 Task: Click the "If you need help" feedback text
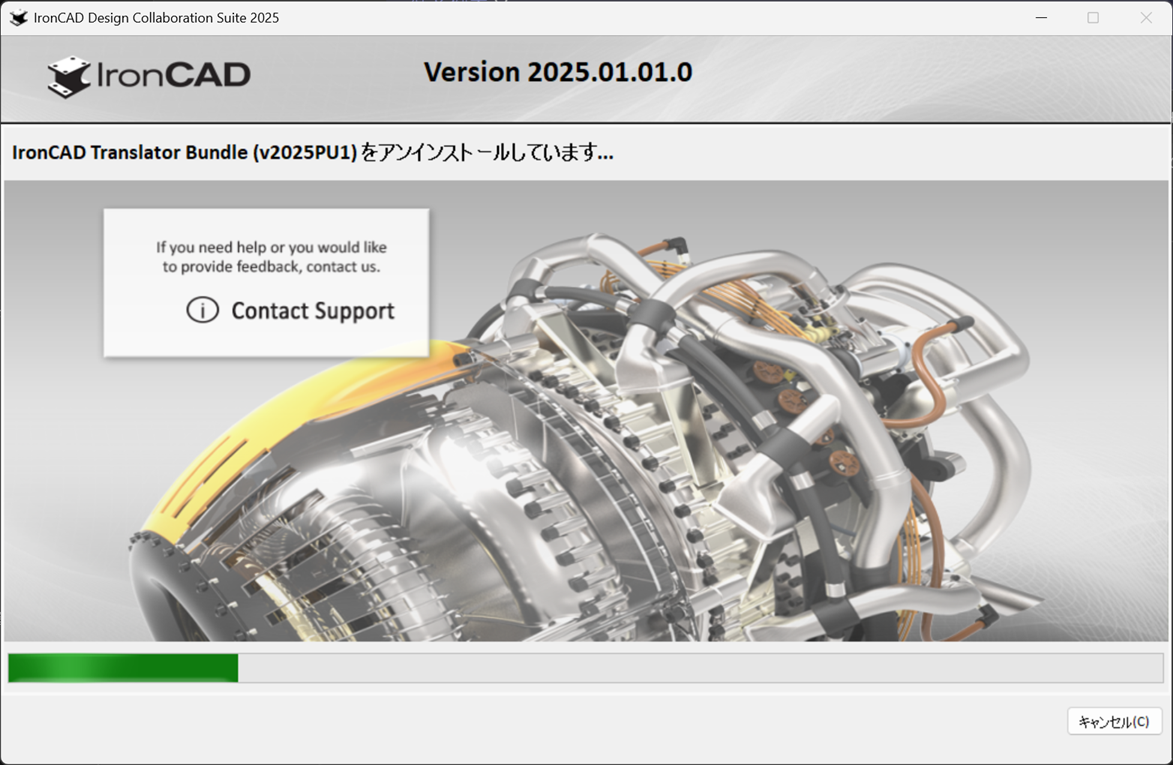[x=271, y=257]
